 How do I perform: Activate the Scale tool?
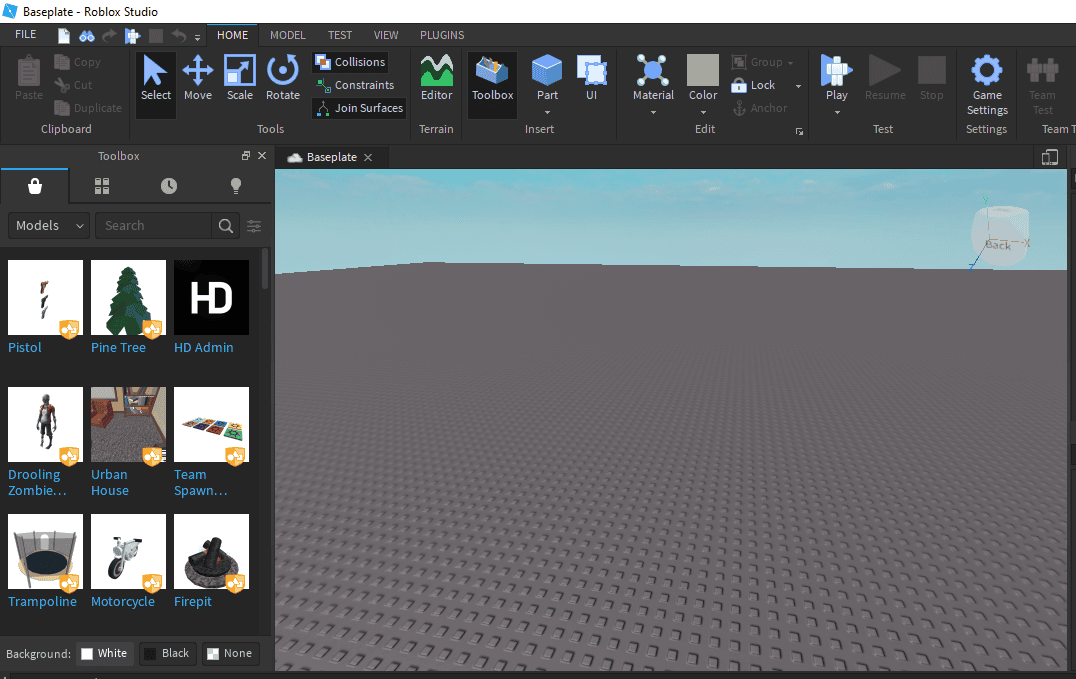pyautogui.click(x=240, y=80)
